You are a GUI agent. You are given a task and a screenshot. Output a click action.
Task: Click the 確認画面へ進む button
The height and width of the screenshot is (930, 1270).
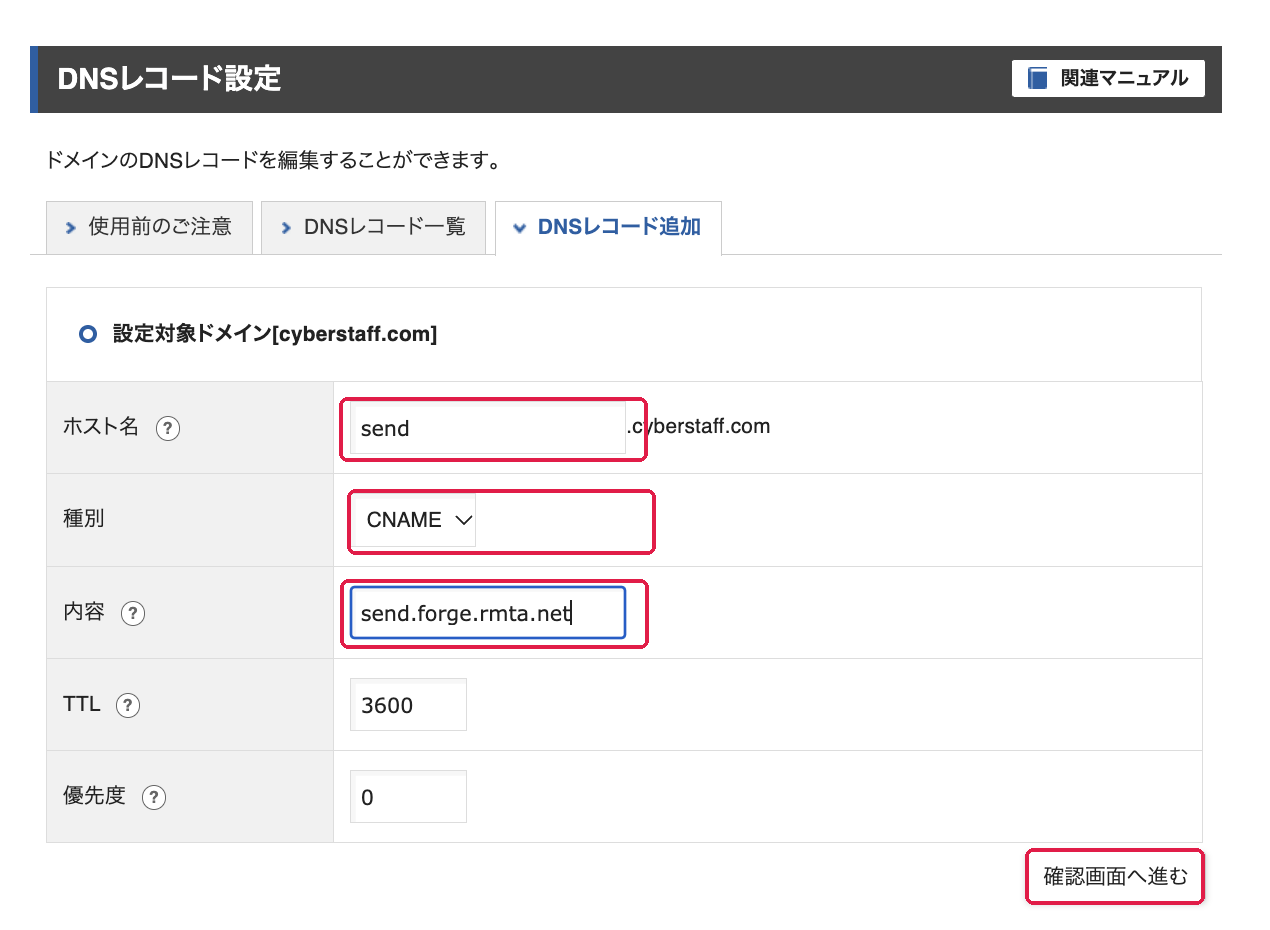[1115, 877]
